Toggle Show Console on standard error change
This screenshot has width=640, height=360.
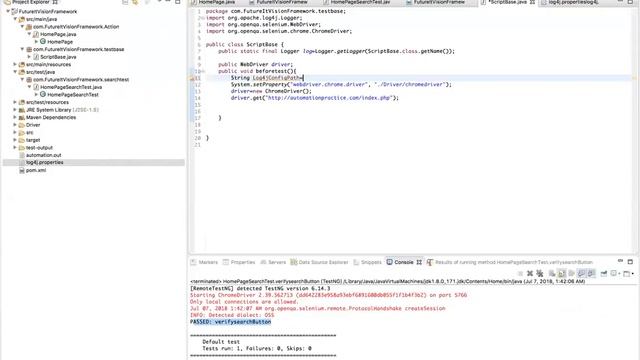tap(591, 273)
